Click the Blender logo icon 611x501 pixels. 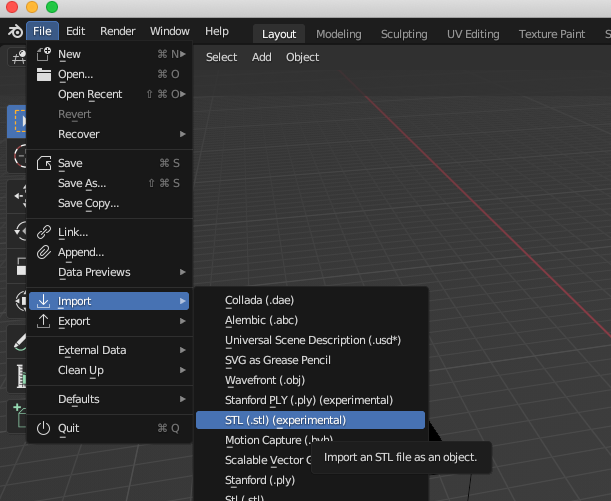13,32
